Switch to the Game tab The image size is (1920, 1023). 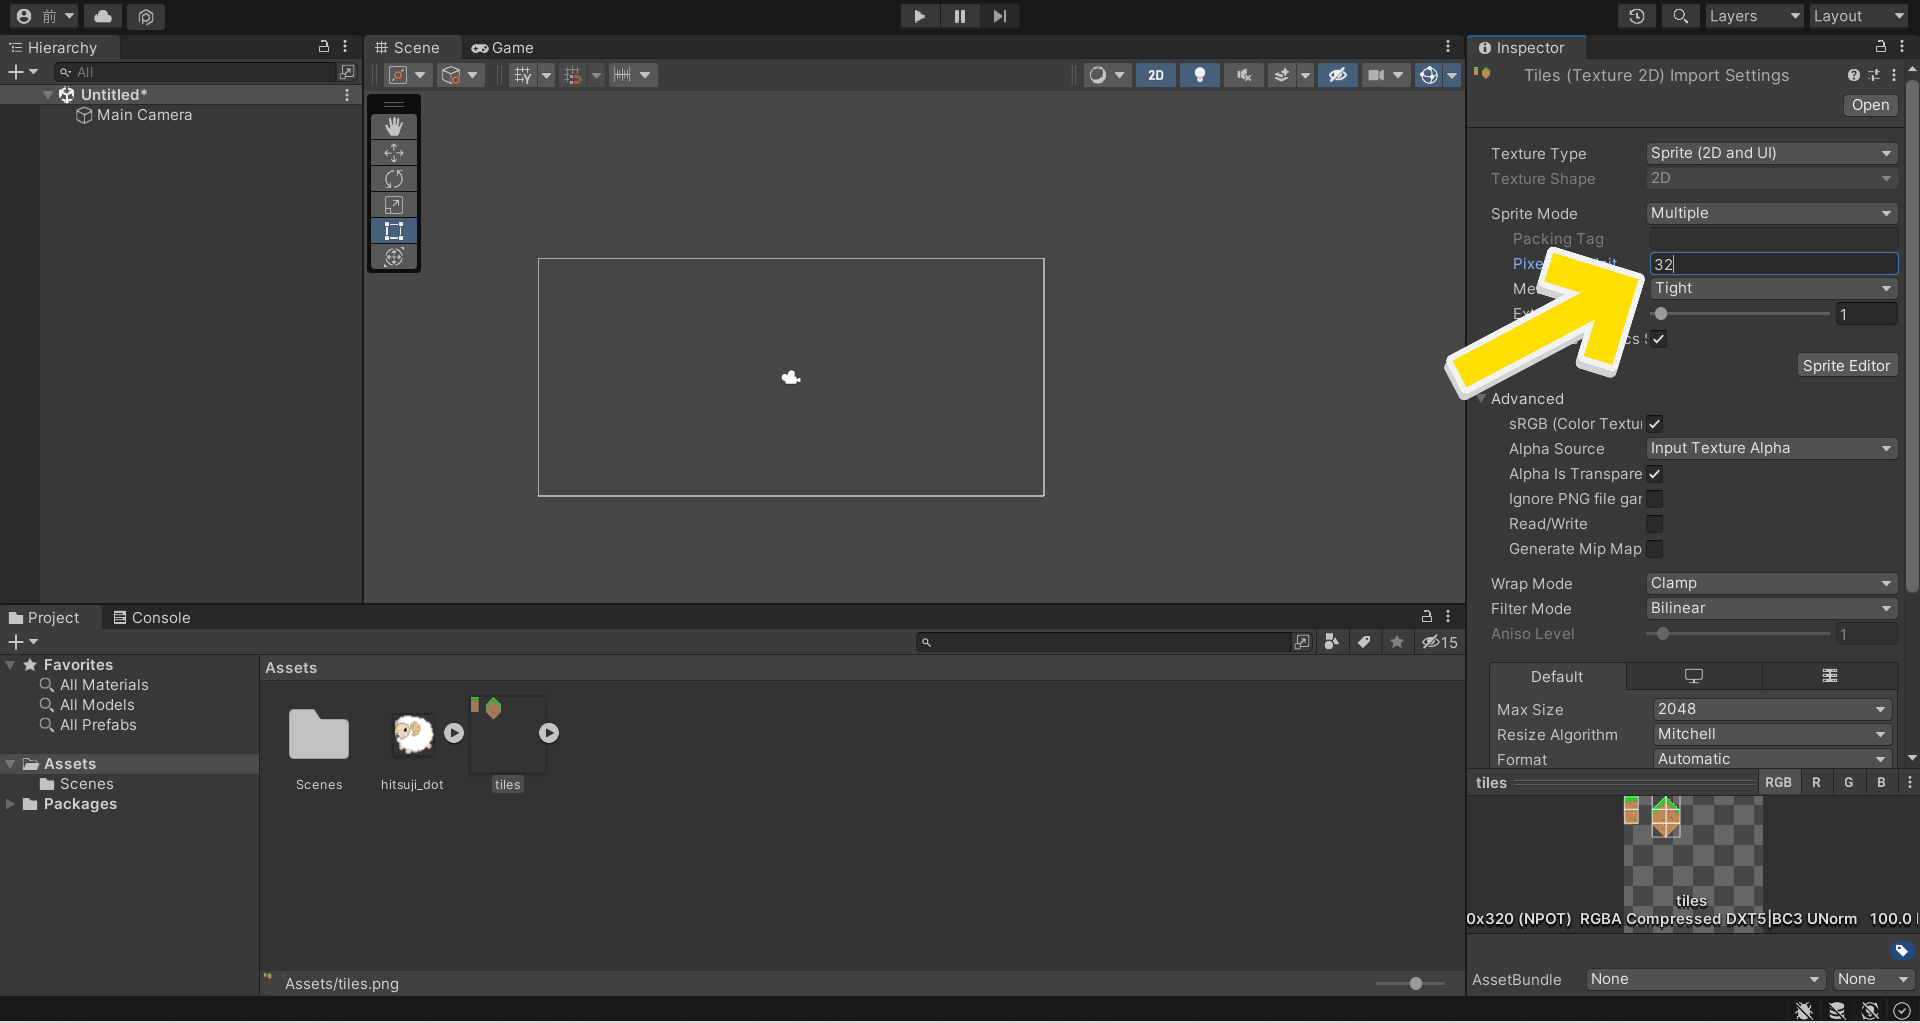503,48
